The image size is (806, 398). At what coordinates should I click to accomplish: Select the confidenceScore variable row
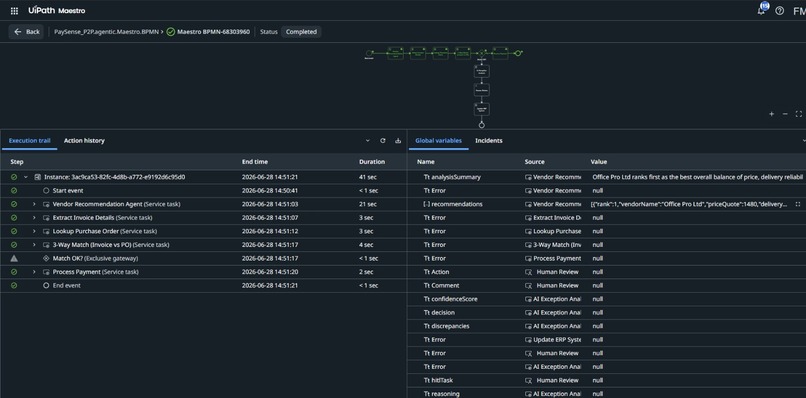click(607, 299)
